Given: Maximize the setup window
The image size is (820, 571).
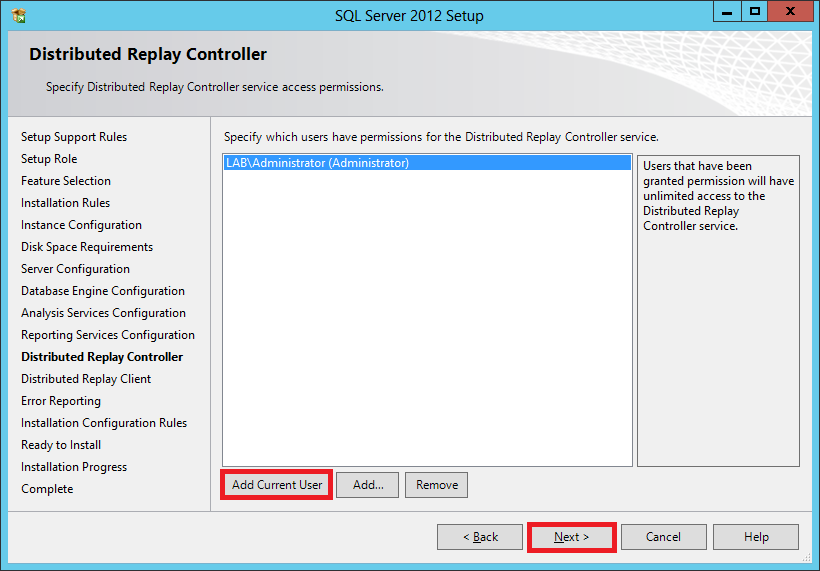Looking at the screenshot, I should coord(754,12).
